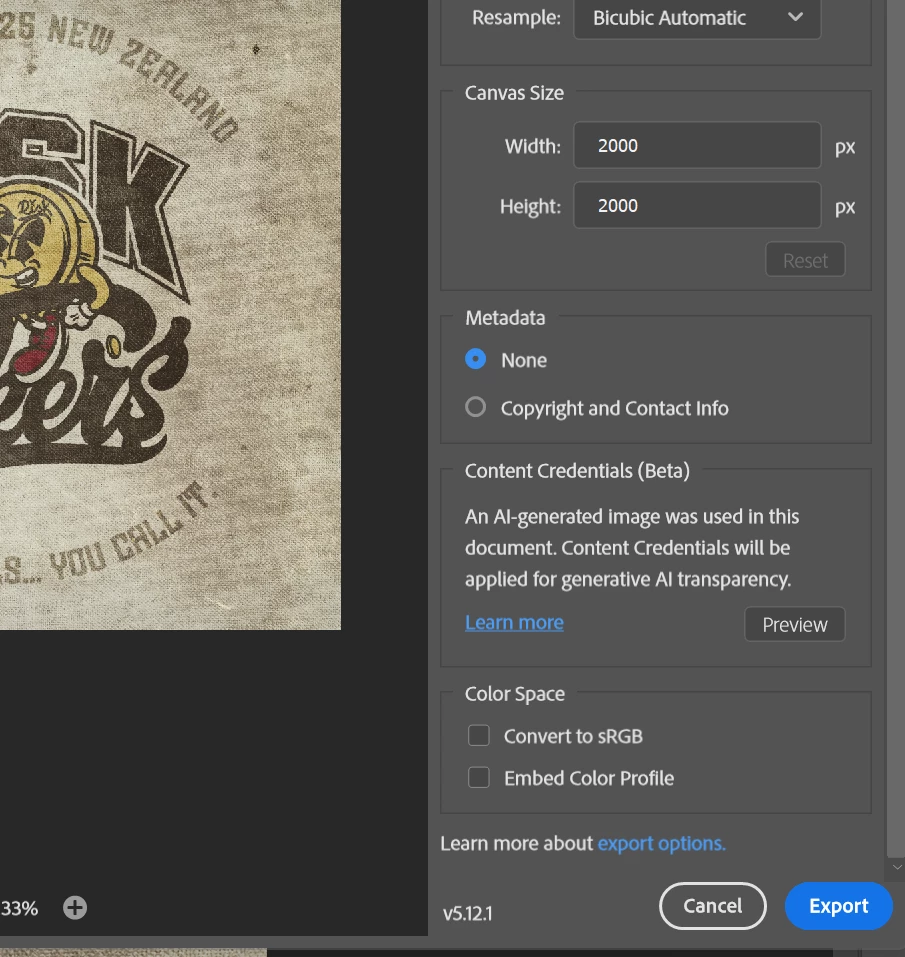Image resolution: width=905 pixels, height=957 pixels.
Task: Select the None metadata radio button
Action: (x=475, y=359)
